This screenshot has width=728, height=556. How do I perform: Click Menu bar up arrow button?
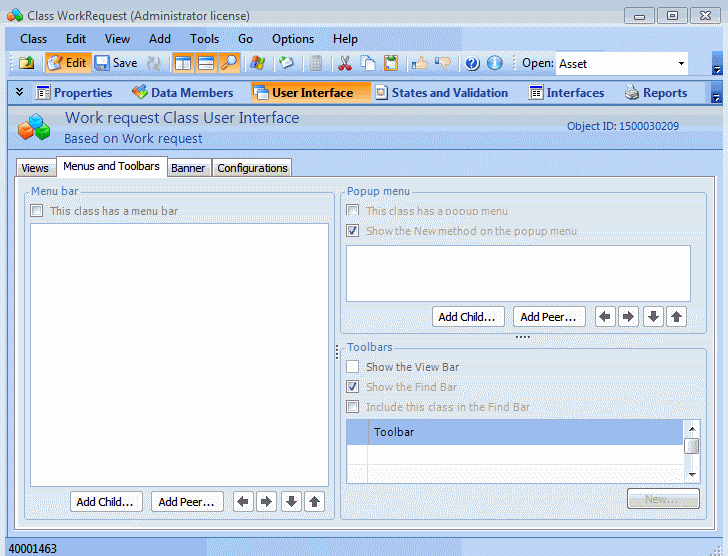314,502
